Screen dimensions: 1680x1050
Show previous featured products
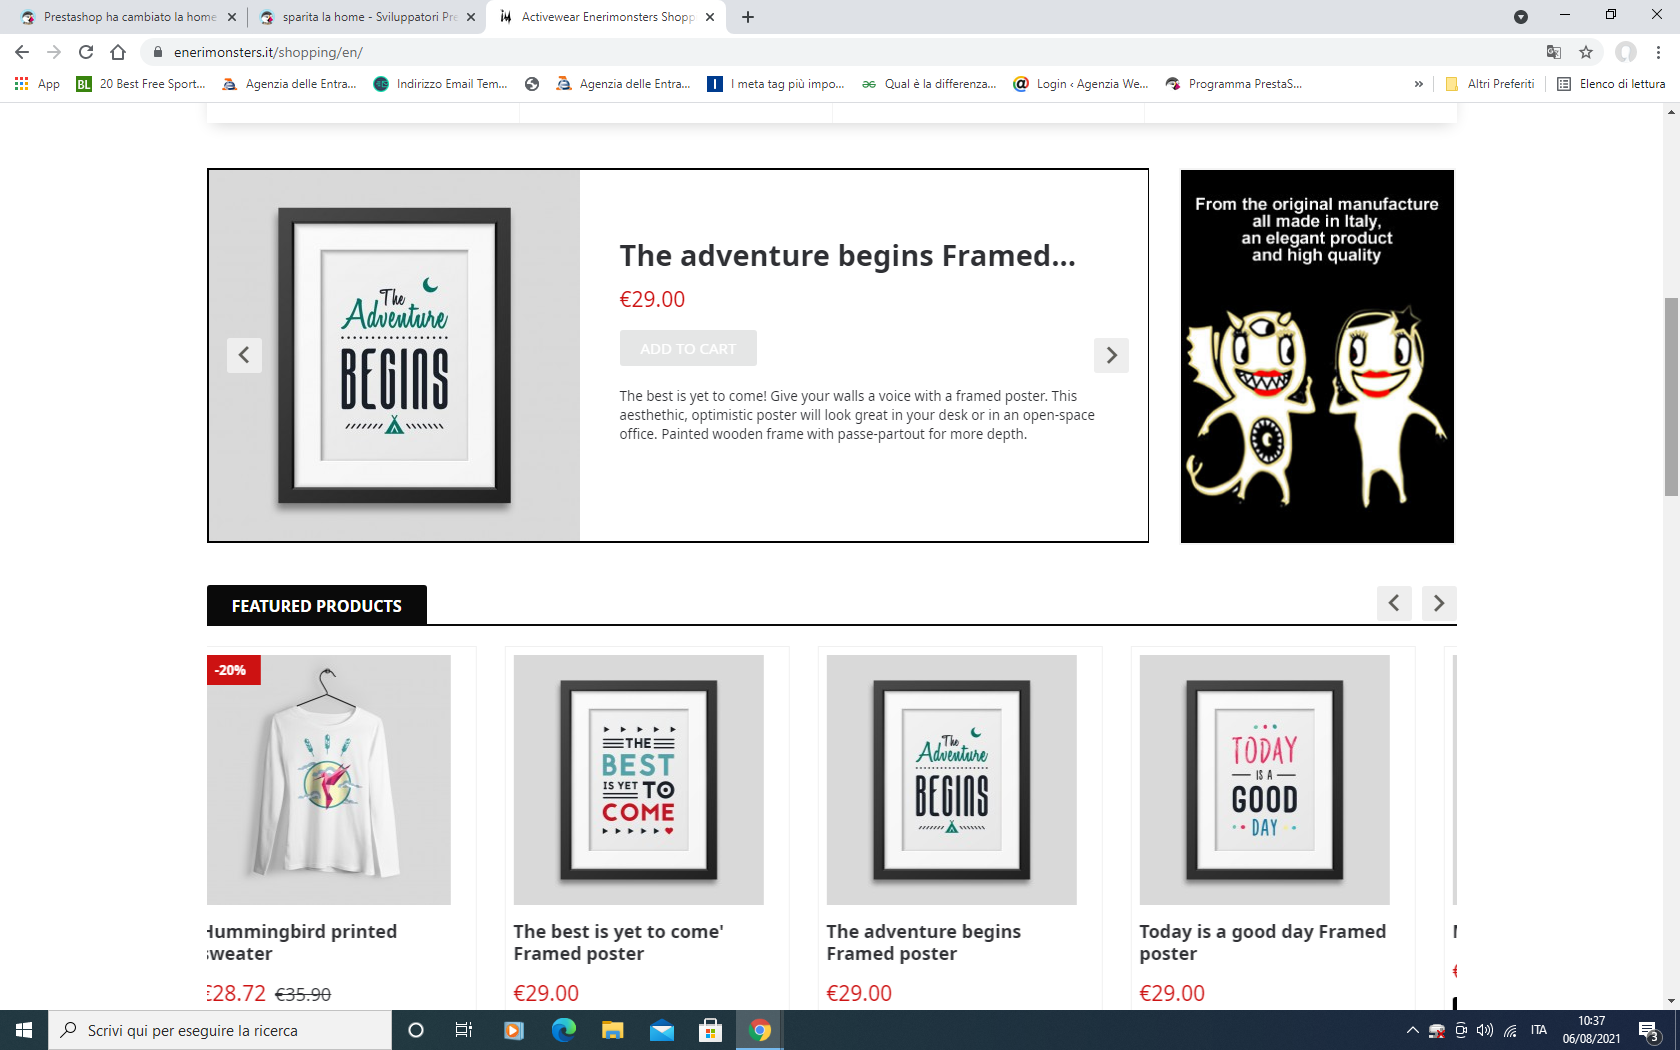pyautogui.click(x=1394, y=603)
